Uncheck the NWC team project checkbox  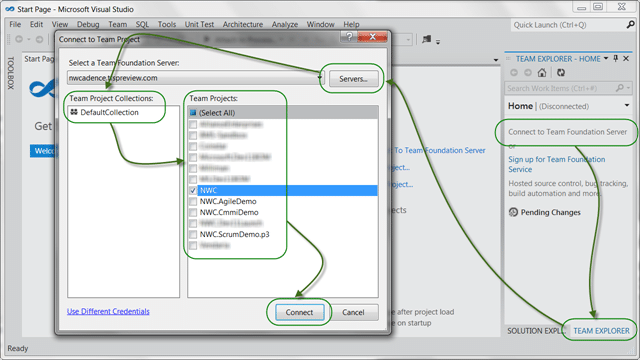tap(193, 190)
